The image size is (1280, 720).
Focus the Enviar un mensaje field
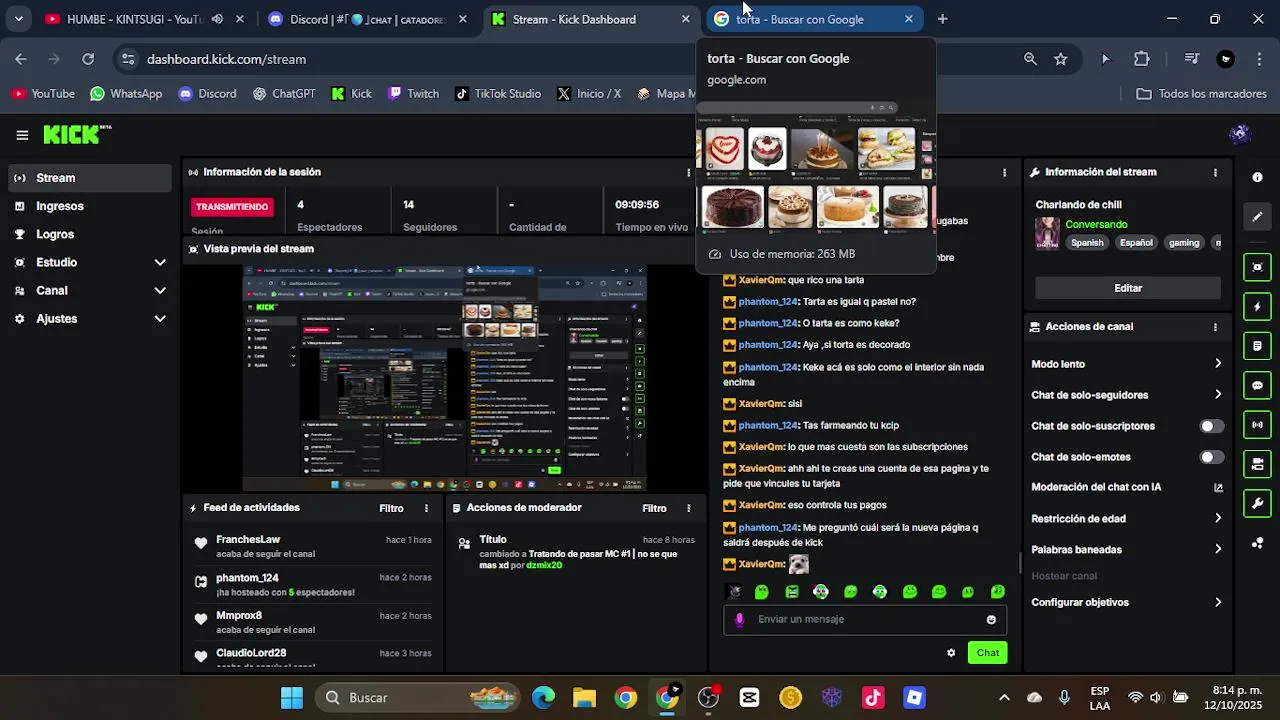865,619
